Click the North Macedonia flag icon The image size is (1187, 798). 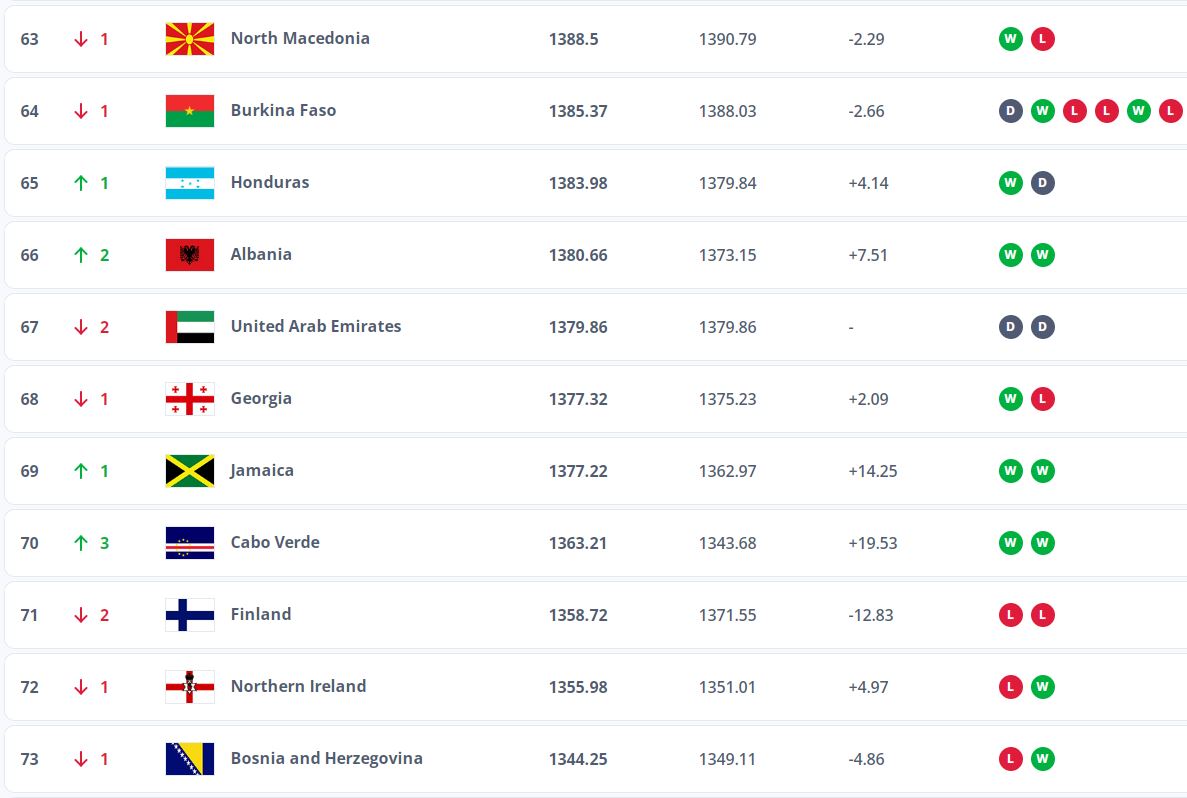pyautogui.click(x=189, y=39)
